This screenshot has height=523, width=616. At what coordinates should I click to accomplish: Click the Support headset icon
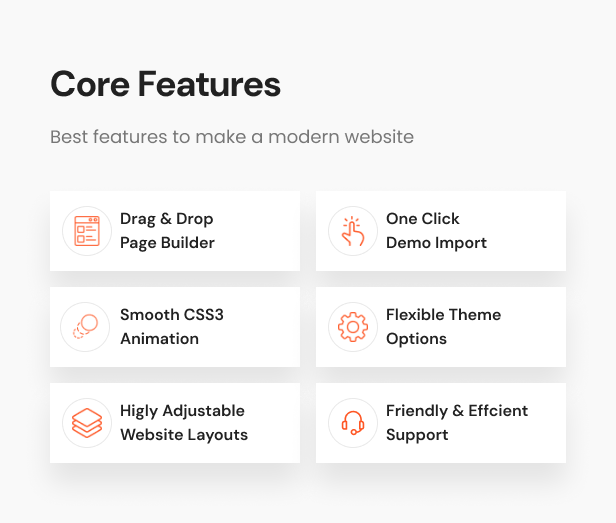point(353,423)
